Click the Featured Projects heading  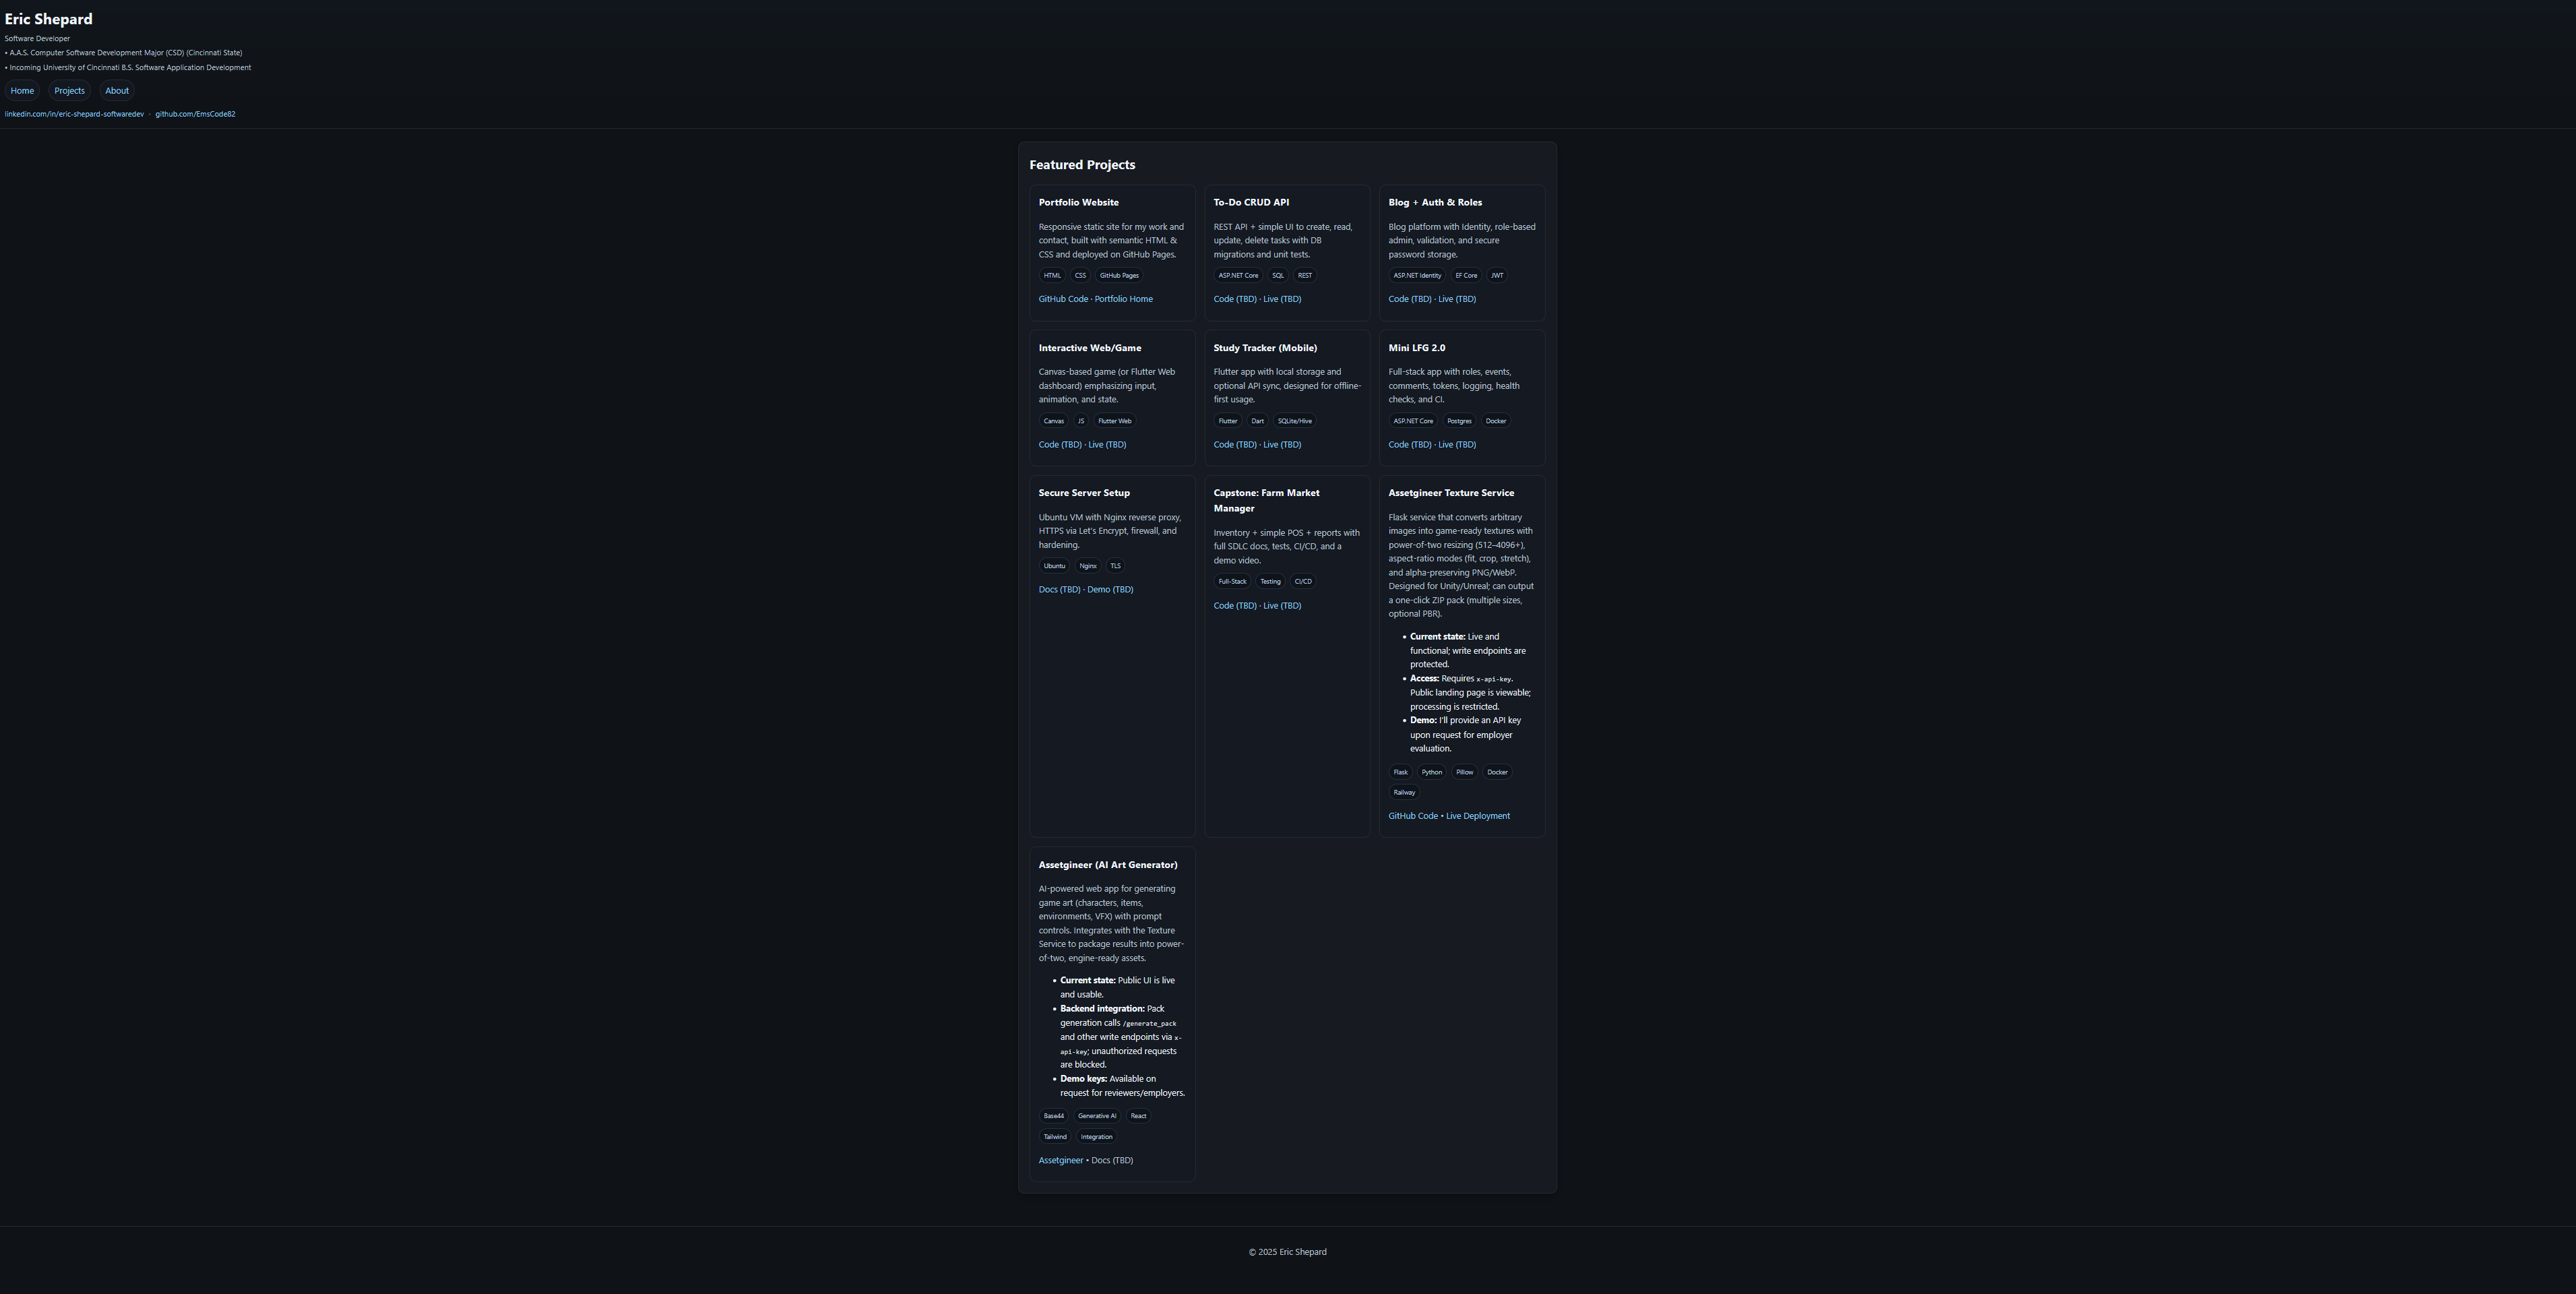coord(1082,165)
